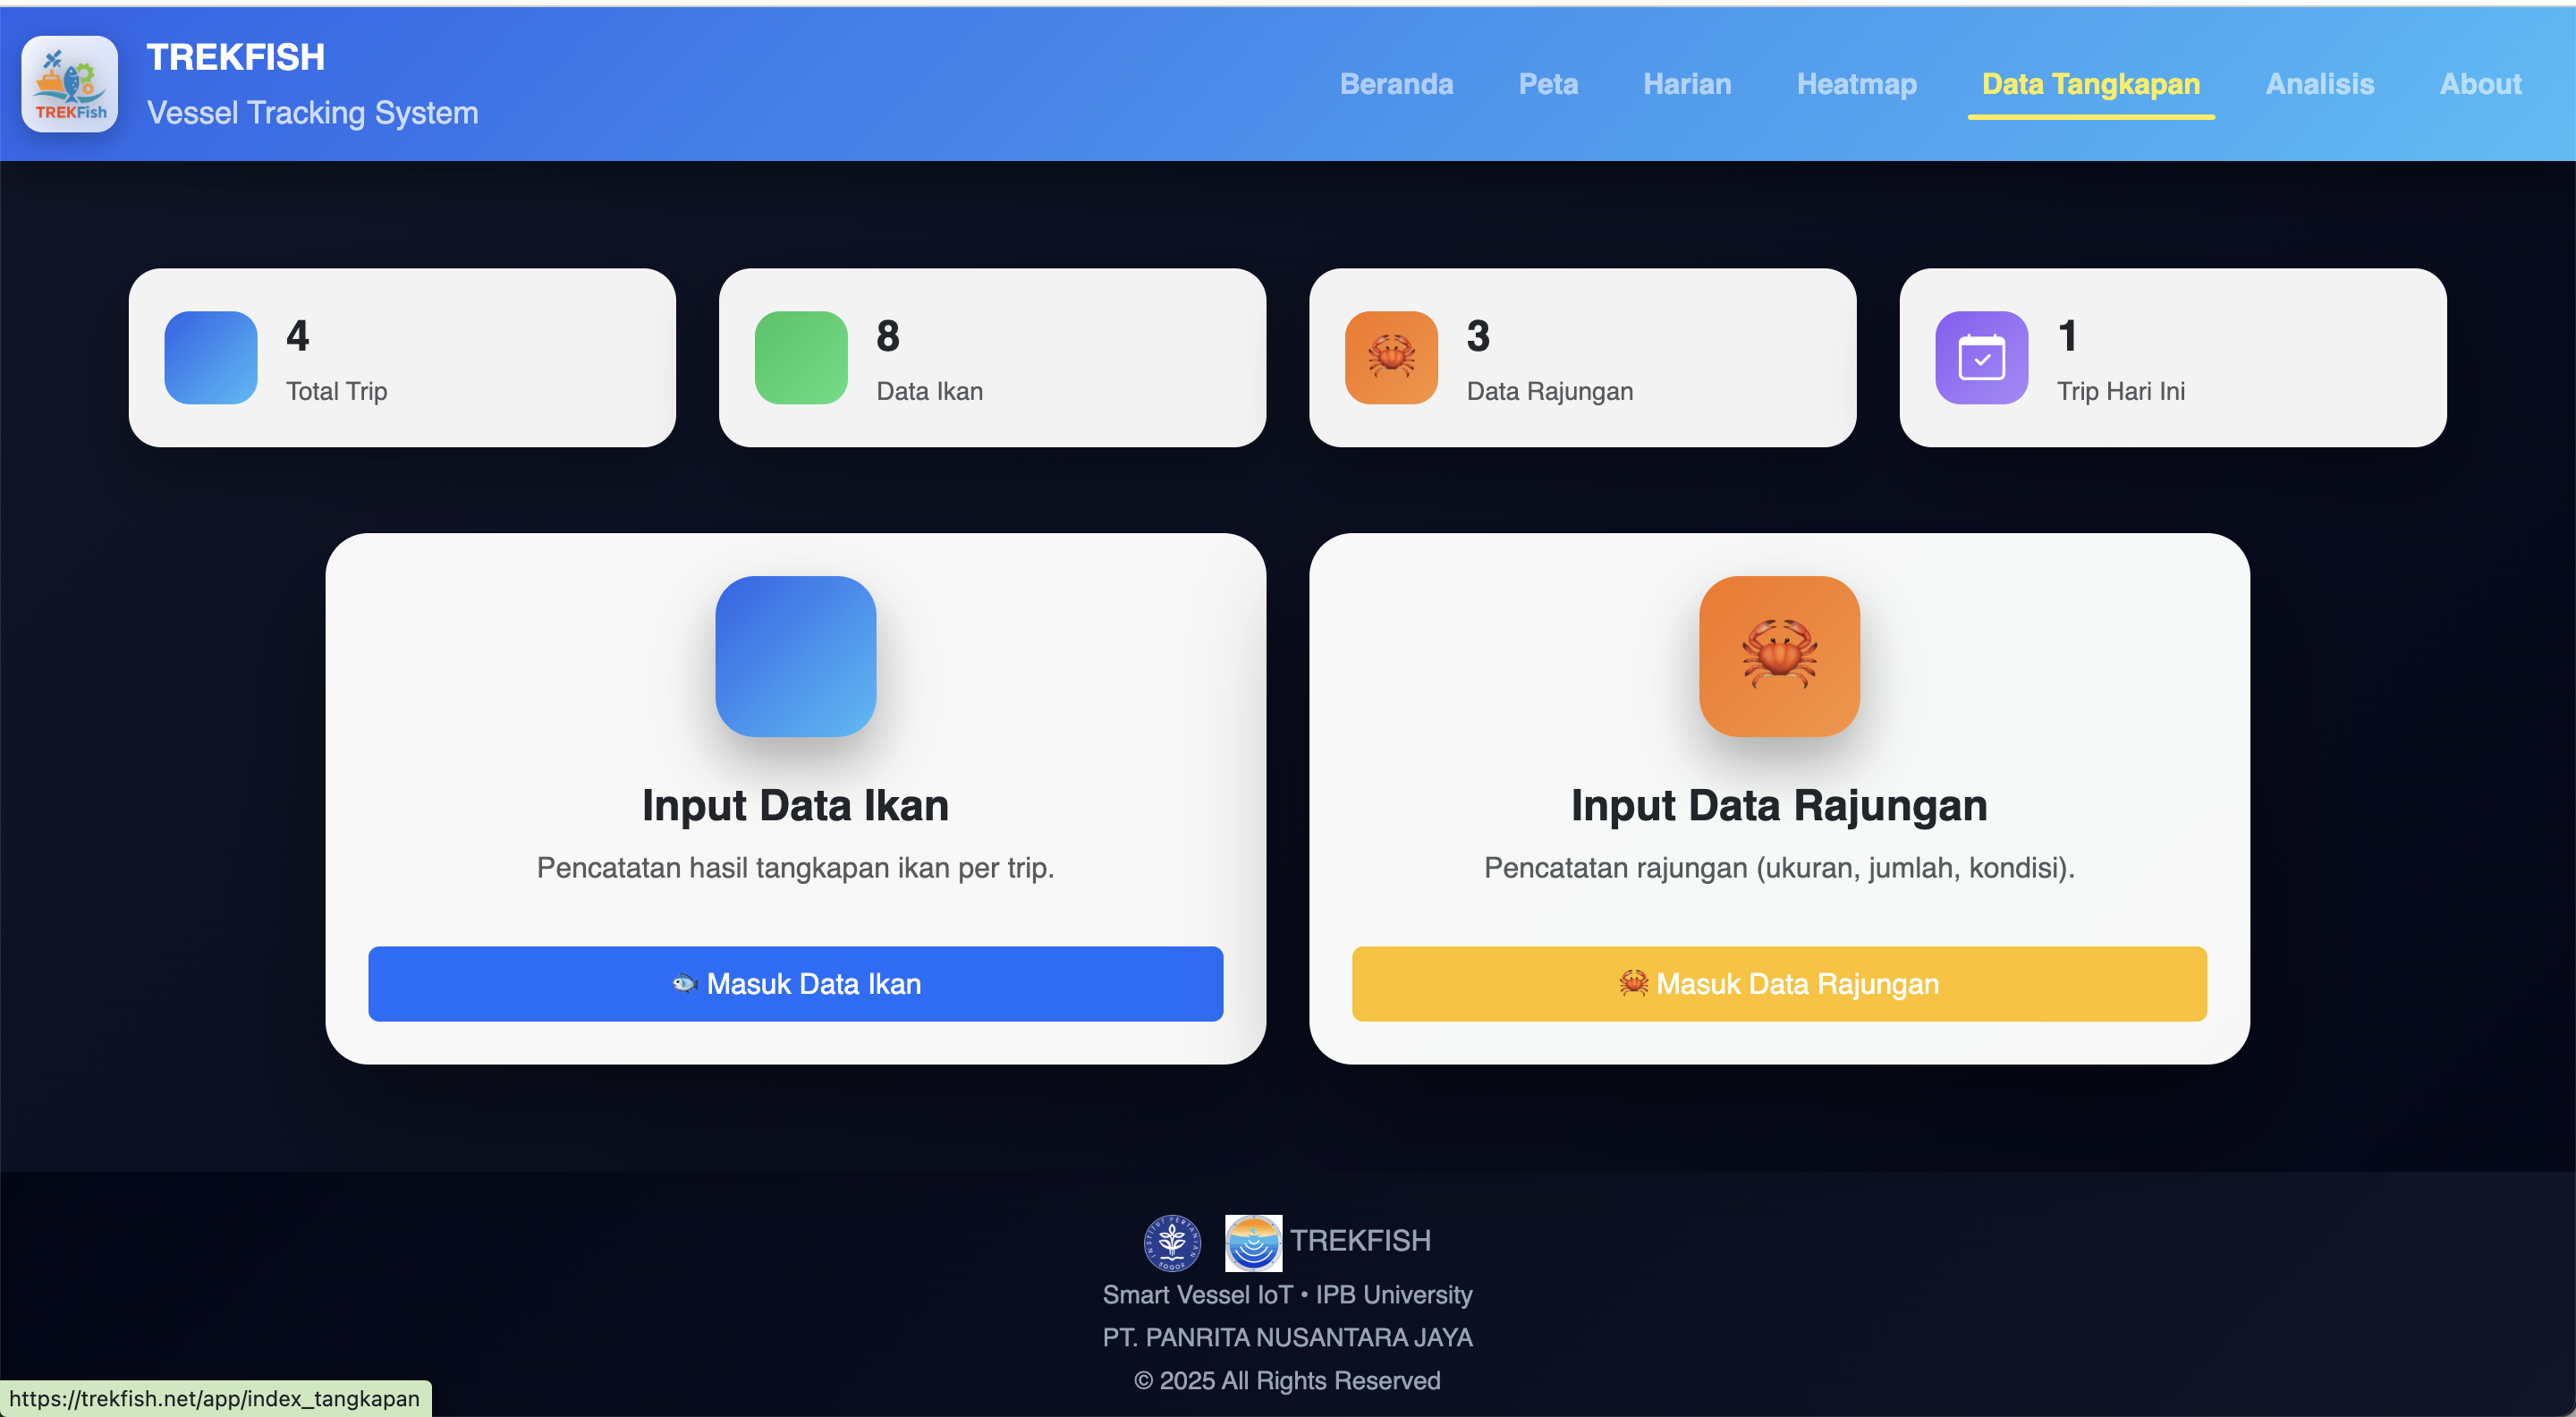Click large orange crab Input Rajungan icon
Viewport: 2576px width, 1417px height.
1779,656
